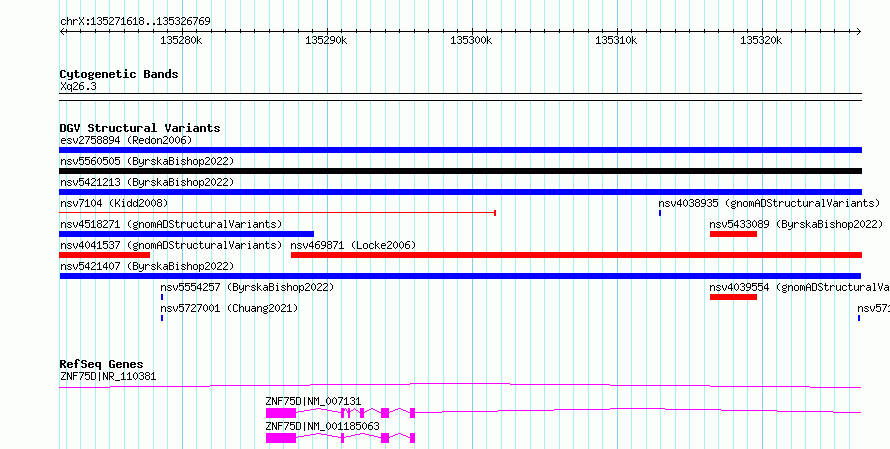
Task: Click the thin red nsv7104 variant line
Action: coord(278,213)
